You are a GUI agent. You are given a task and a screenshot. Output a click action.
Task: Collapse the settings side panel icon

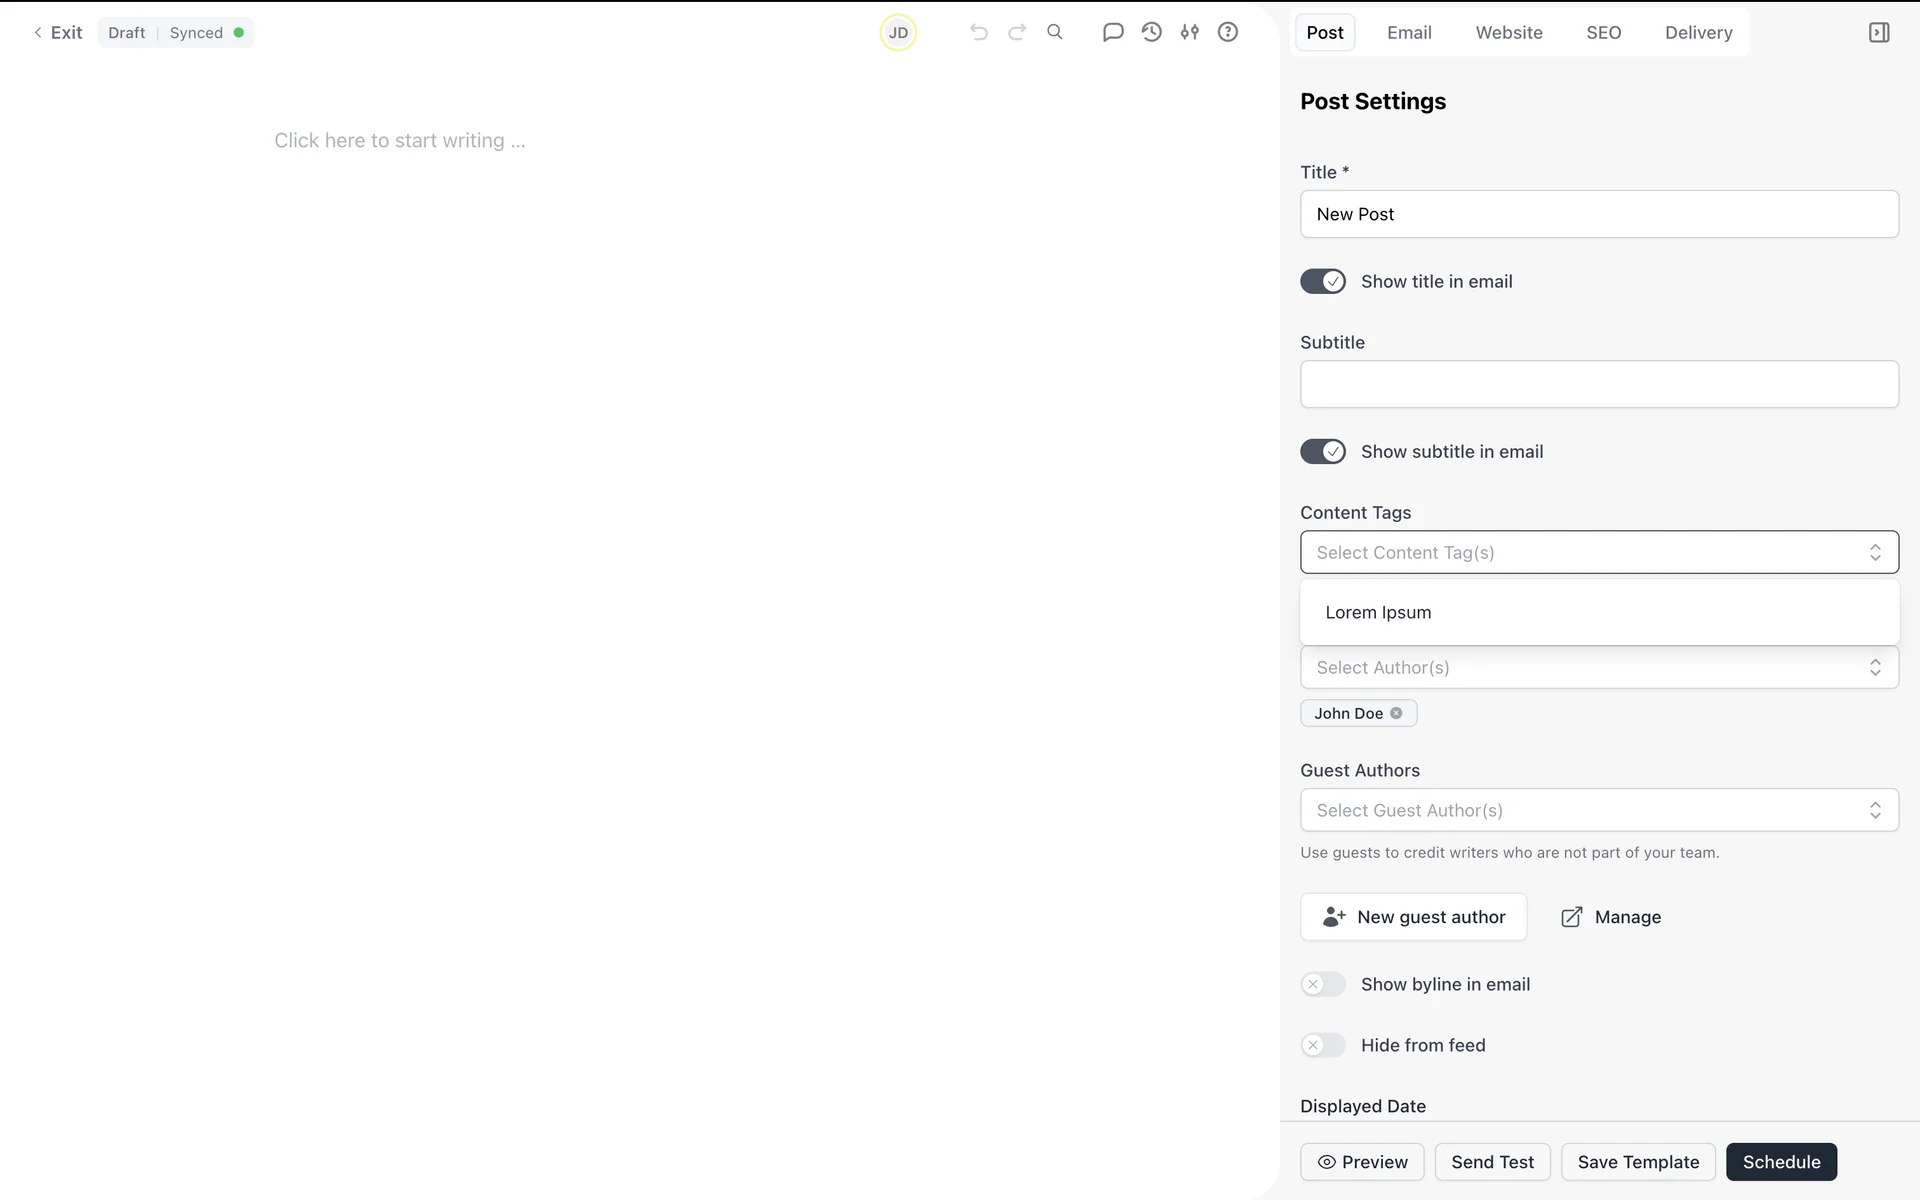[x=1879, y=32]
